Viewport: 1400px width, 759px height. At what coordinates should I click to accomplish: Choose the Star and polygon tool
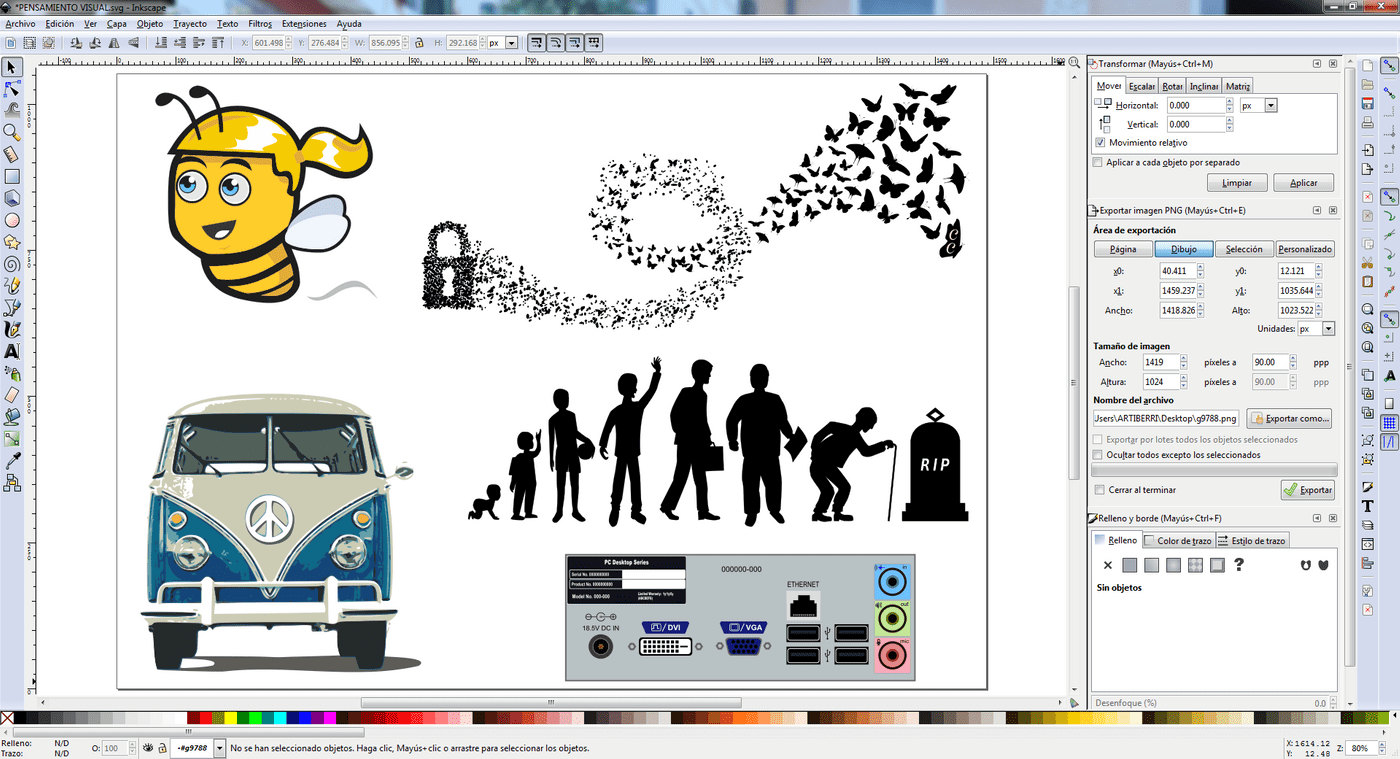click(x=12, y=242)
